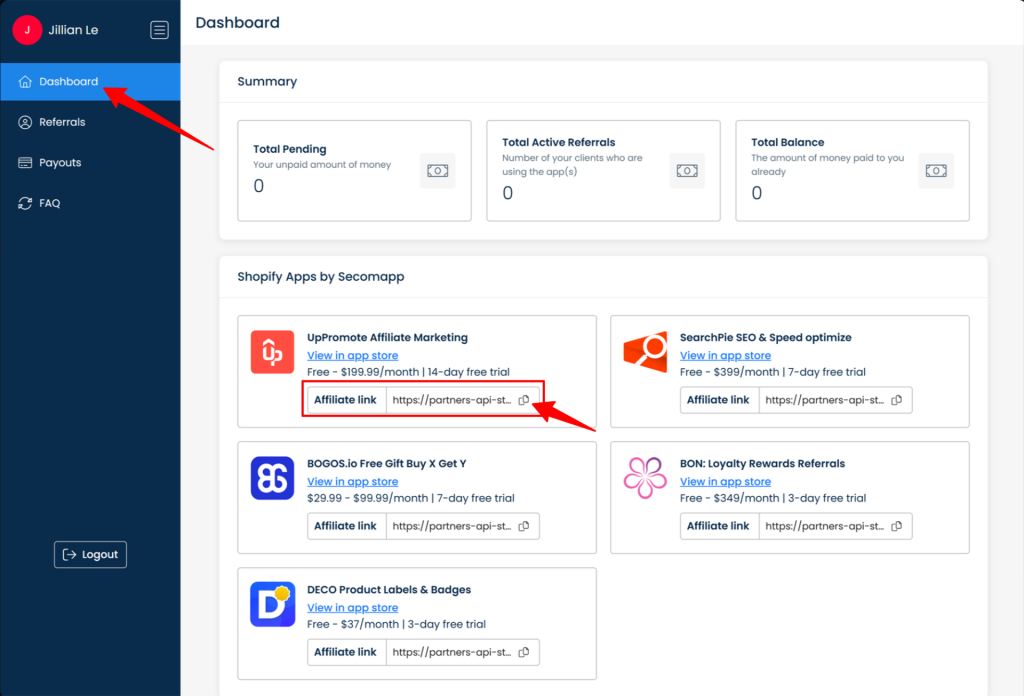Click the DECO Product Labels & Badges title
1024x696 pixels.
389,590
